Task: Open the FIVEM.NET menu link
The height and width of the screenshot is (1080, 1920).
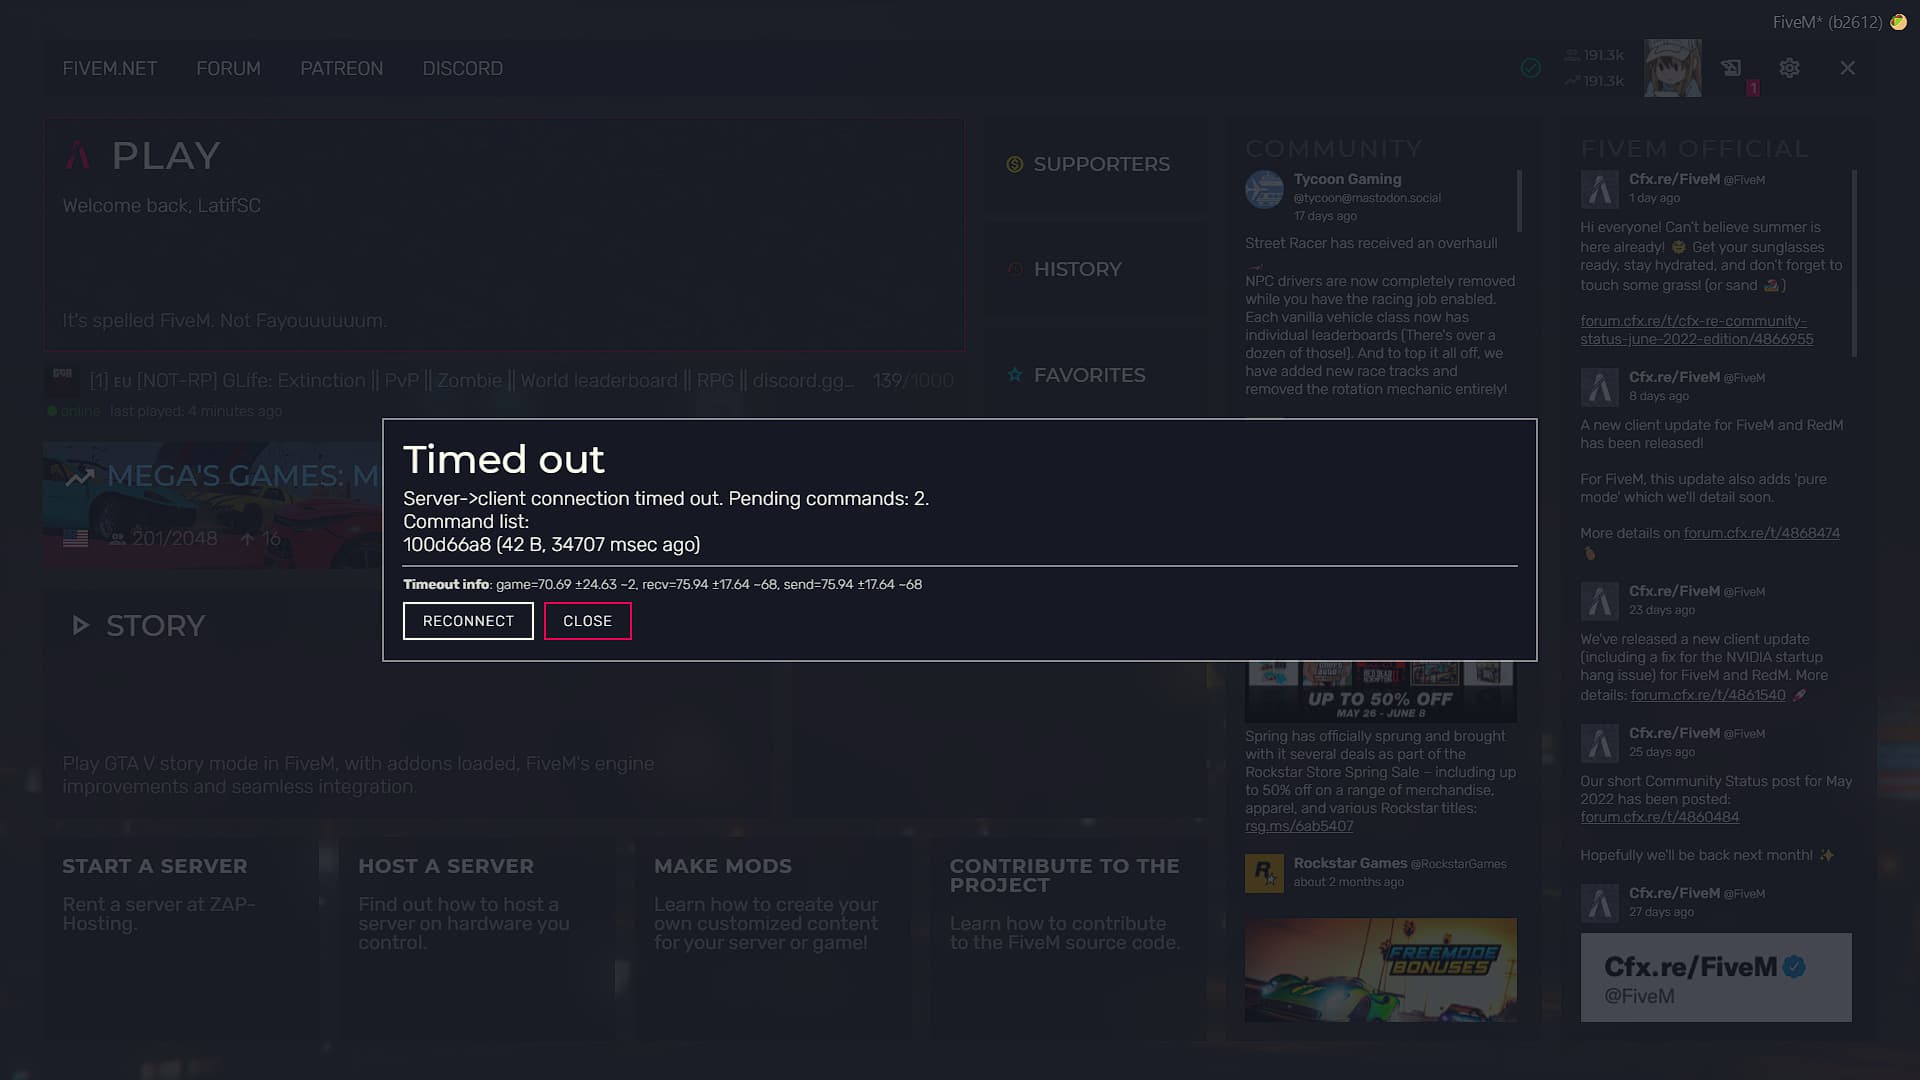Action: (110, 68)
